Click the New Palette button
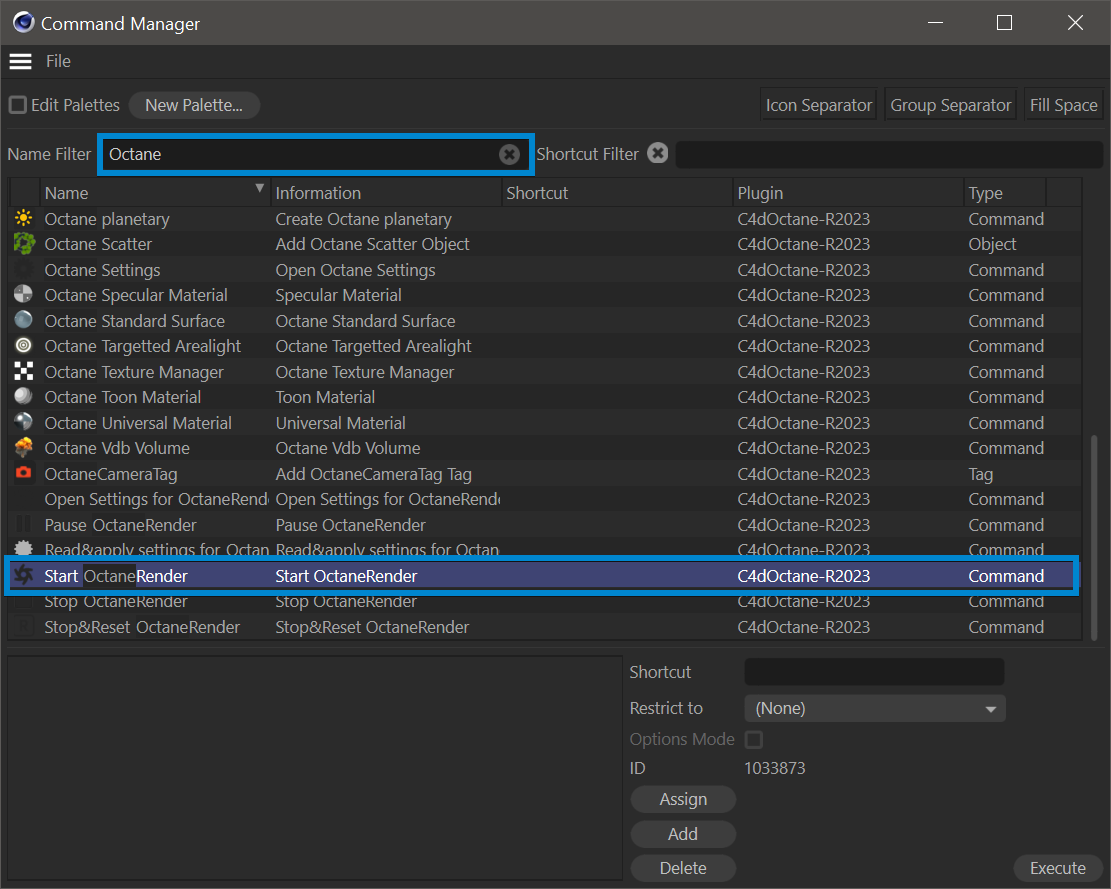This screenshot has height=889, width=1111. 194,105
